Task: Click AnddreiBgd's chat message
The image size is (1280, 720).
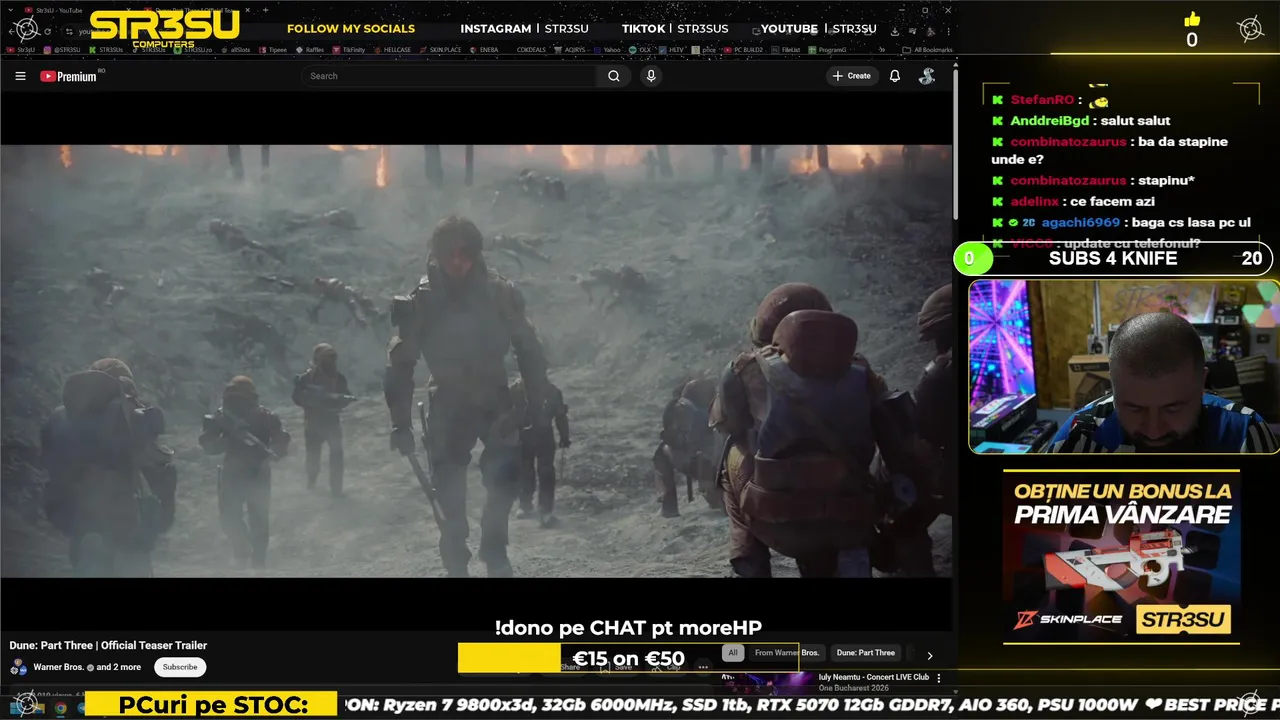Action: [x=1135, y=121]
